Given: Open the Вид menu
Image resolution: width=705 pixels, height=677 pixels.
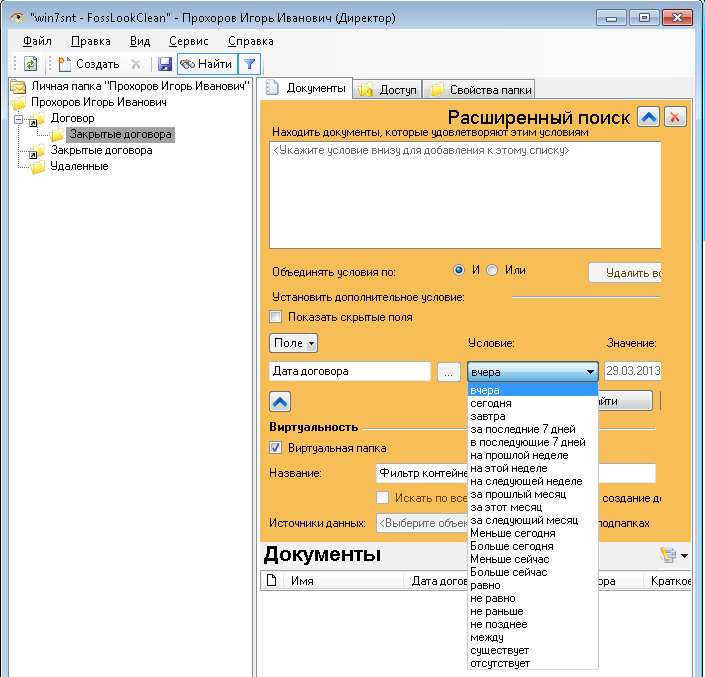Looking at the screenshot, I should (x=140, y=41).
